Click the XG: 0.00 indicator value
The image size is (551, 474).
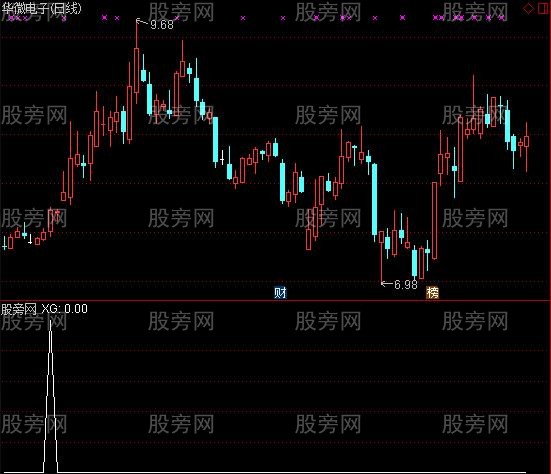coord(64,309)
